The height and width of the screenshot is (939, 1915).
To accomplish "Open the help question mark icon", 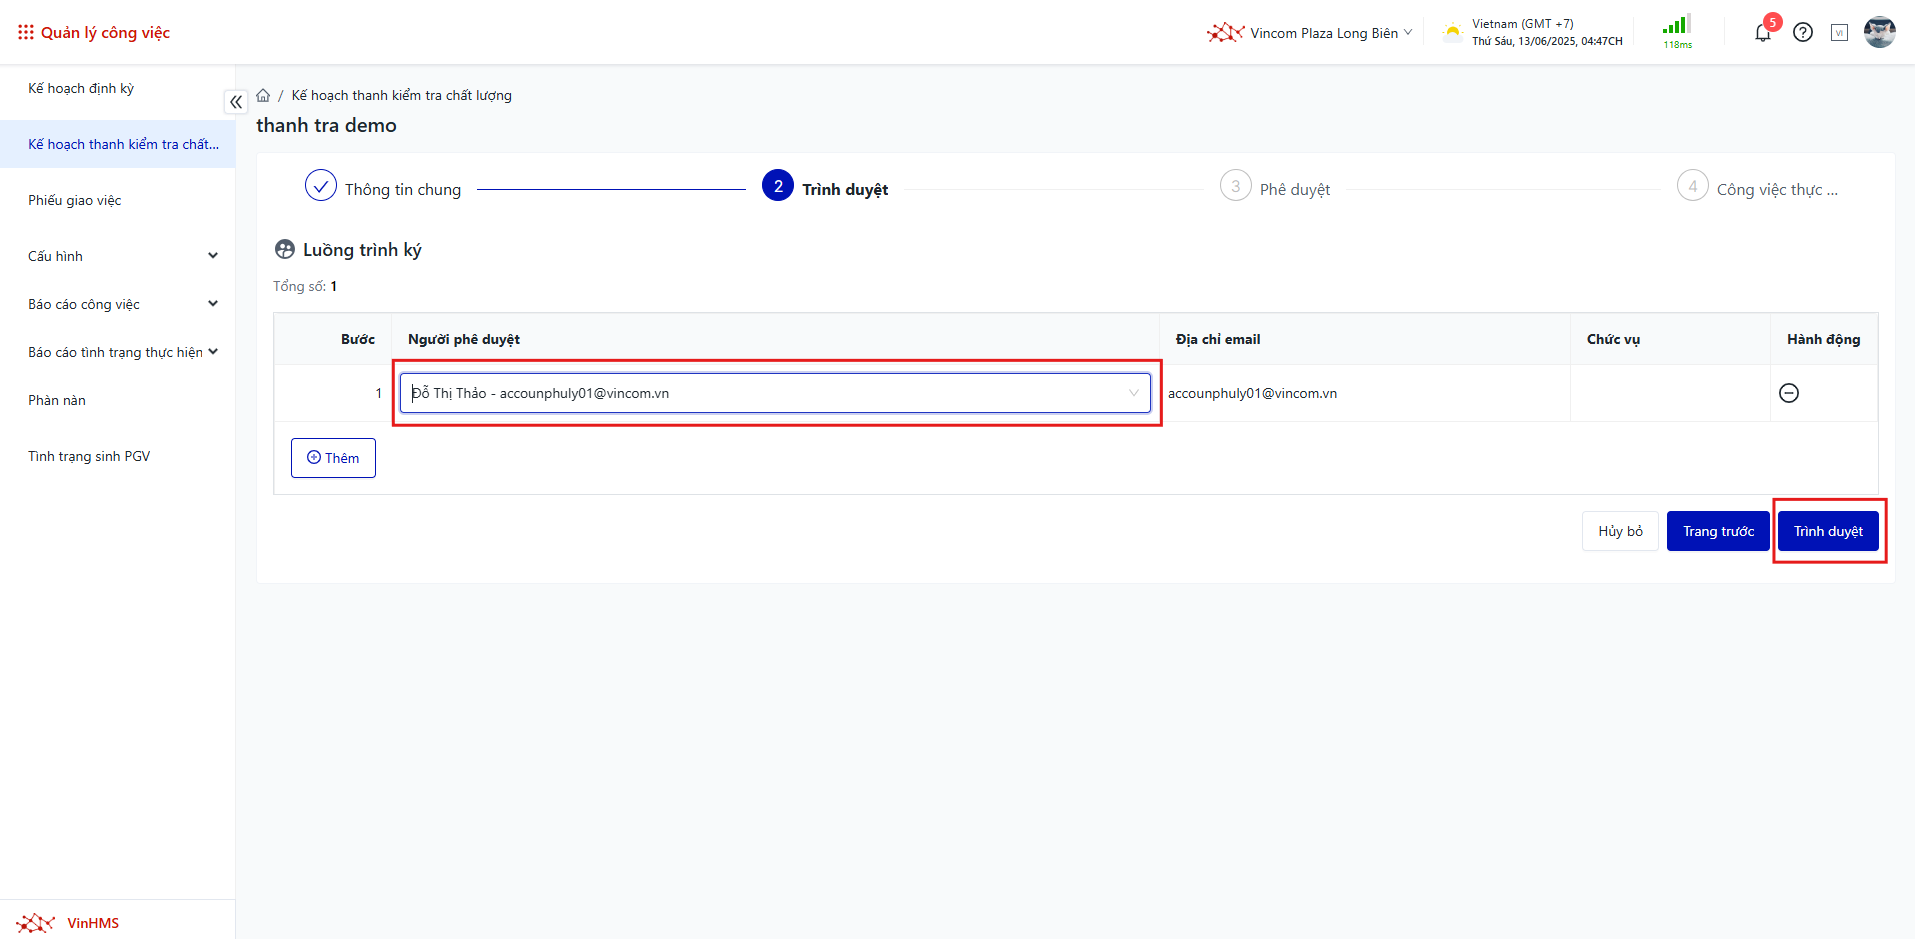I will click(1803, 33).
